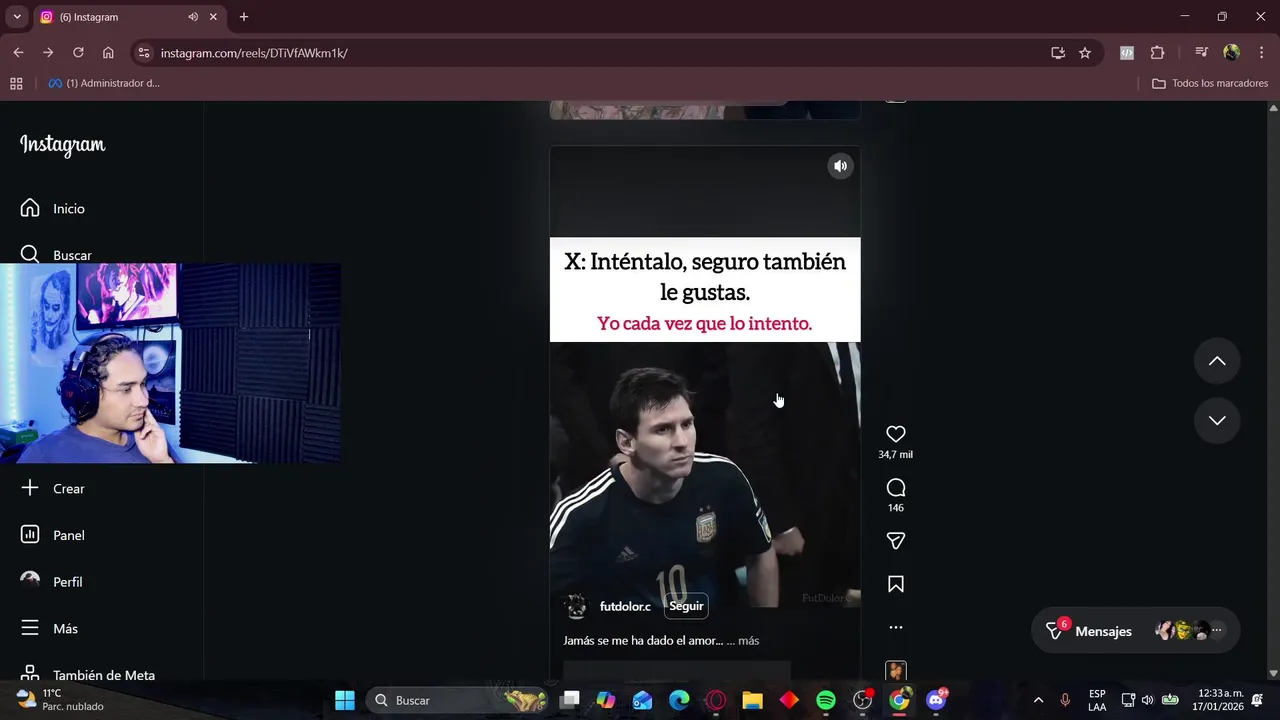Image resolution: width=1280 pixels, height=720 pixels.
Task: Open comments with the speech bubble icon
Action: pyautogui.click(x=896, y=488)
